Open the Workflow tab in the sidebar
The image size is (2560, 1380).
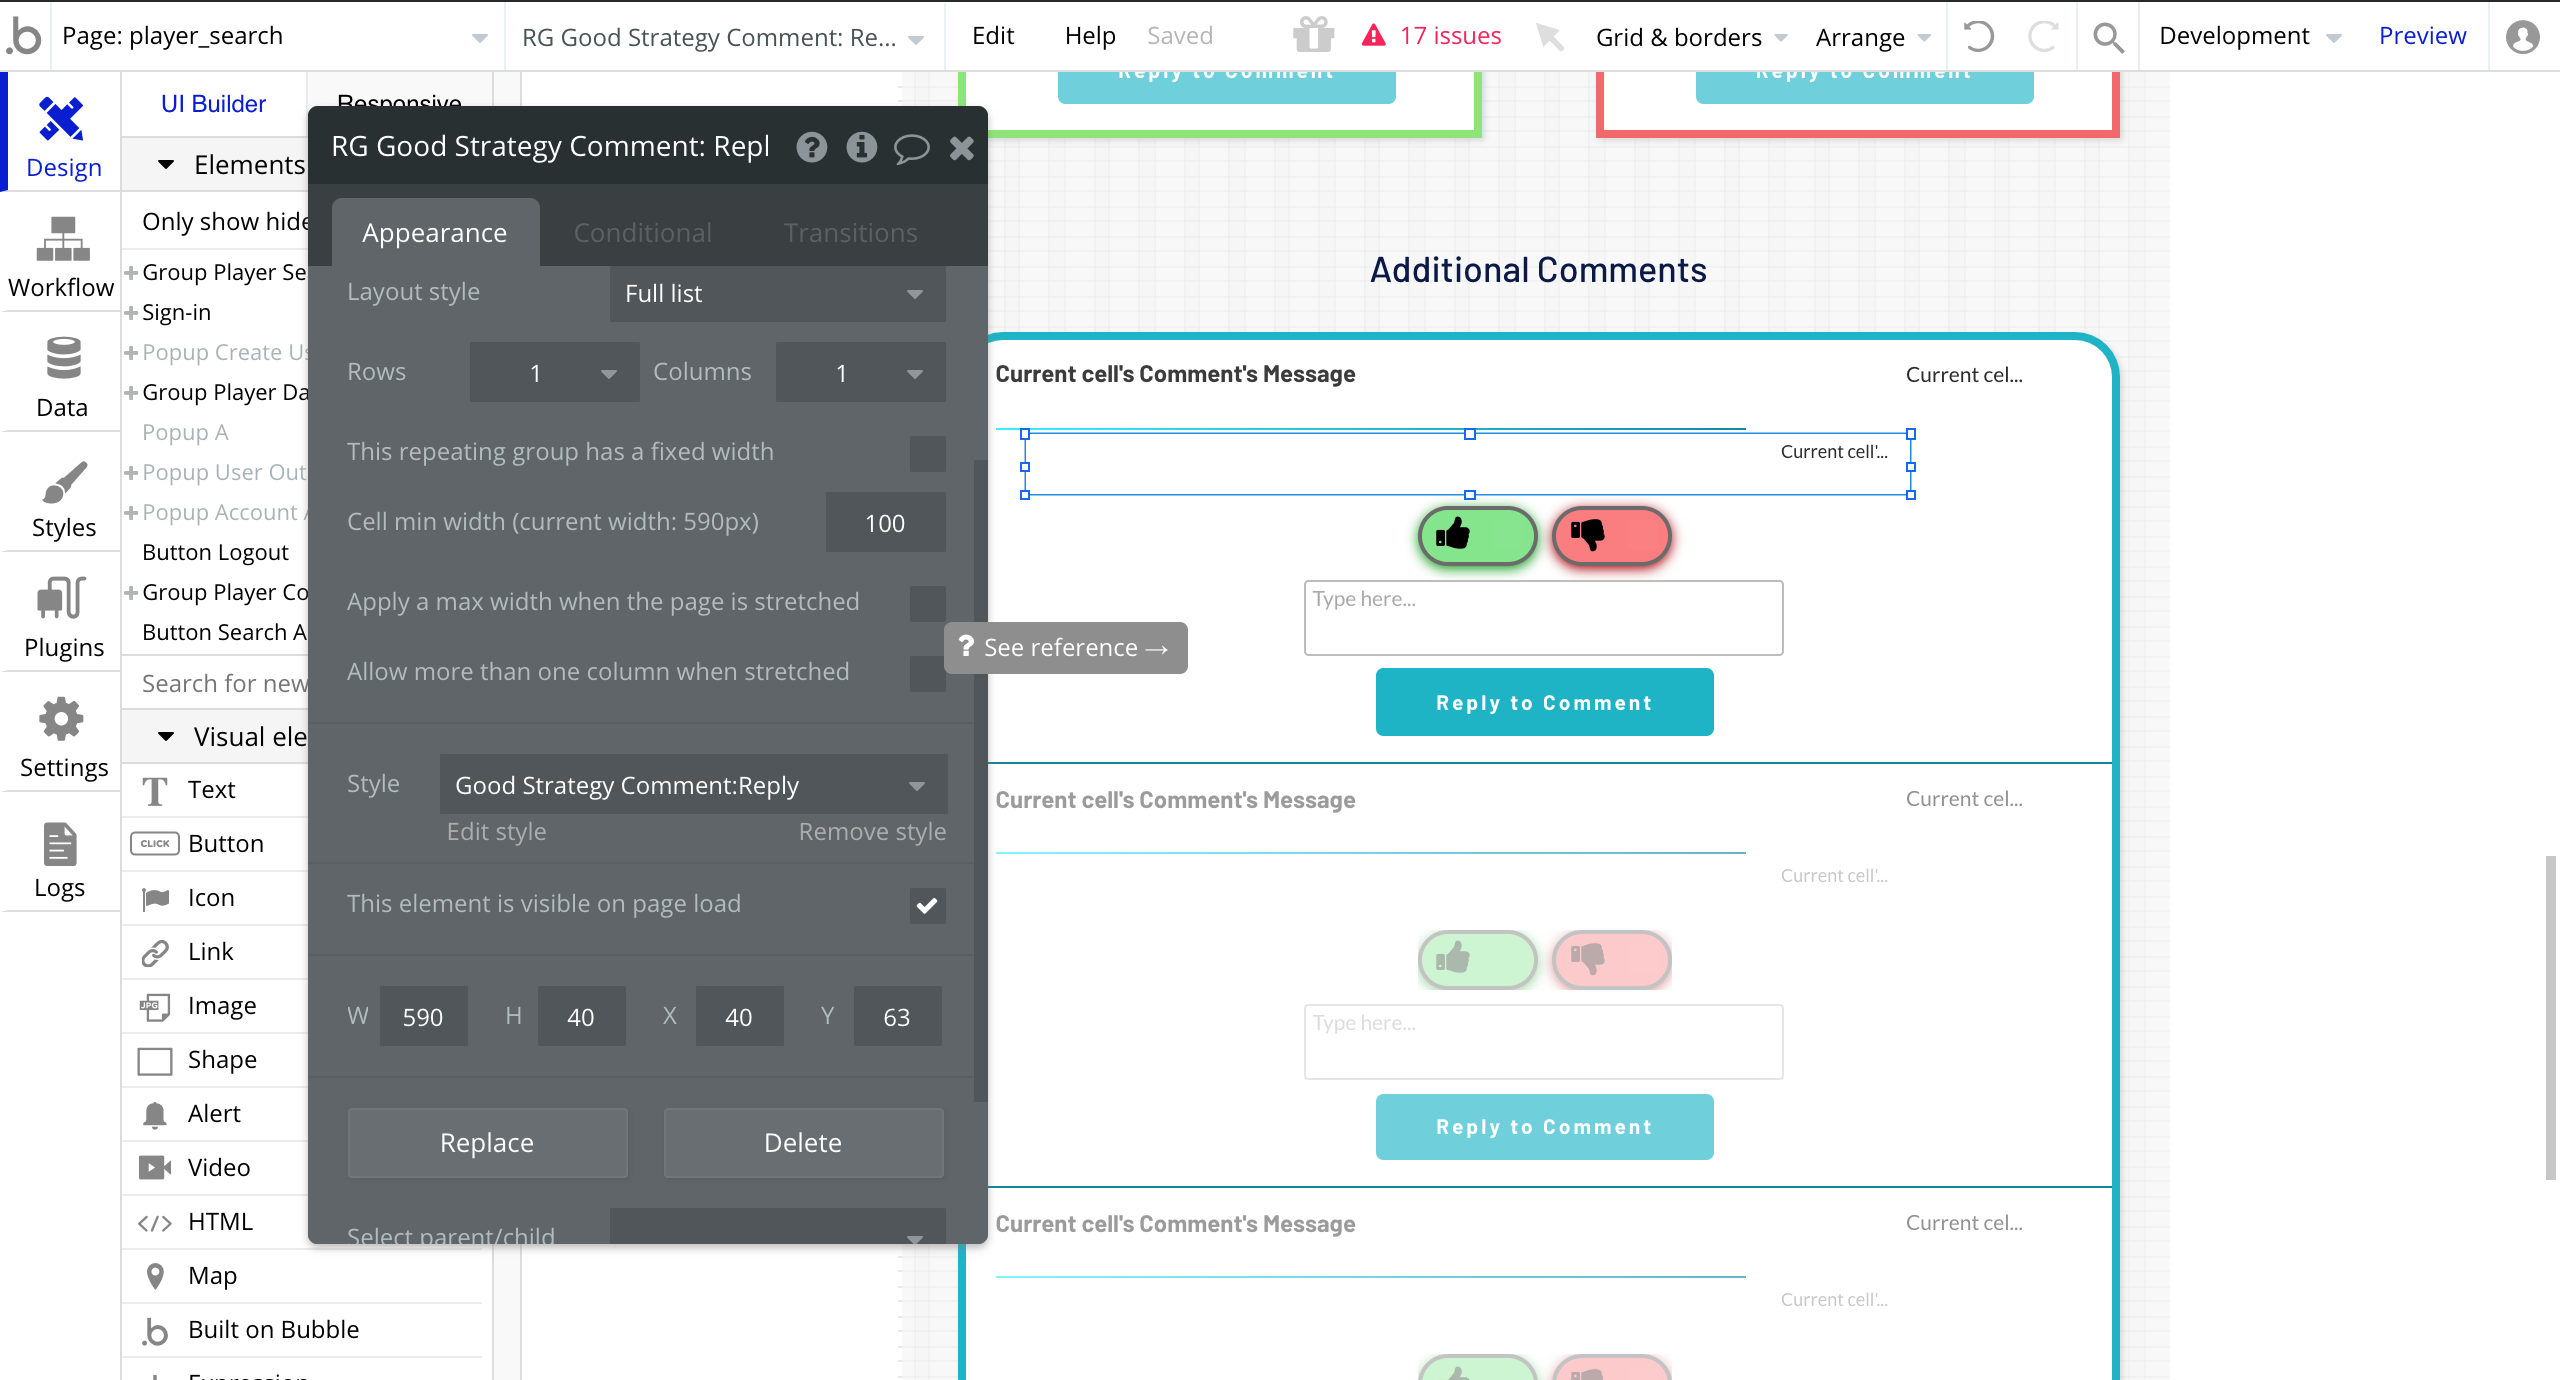click(61, 257)
